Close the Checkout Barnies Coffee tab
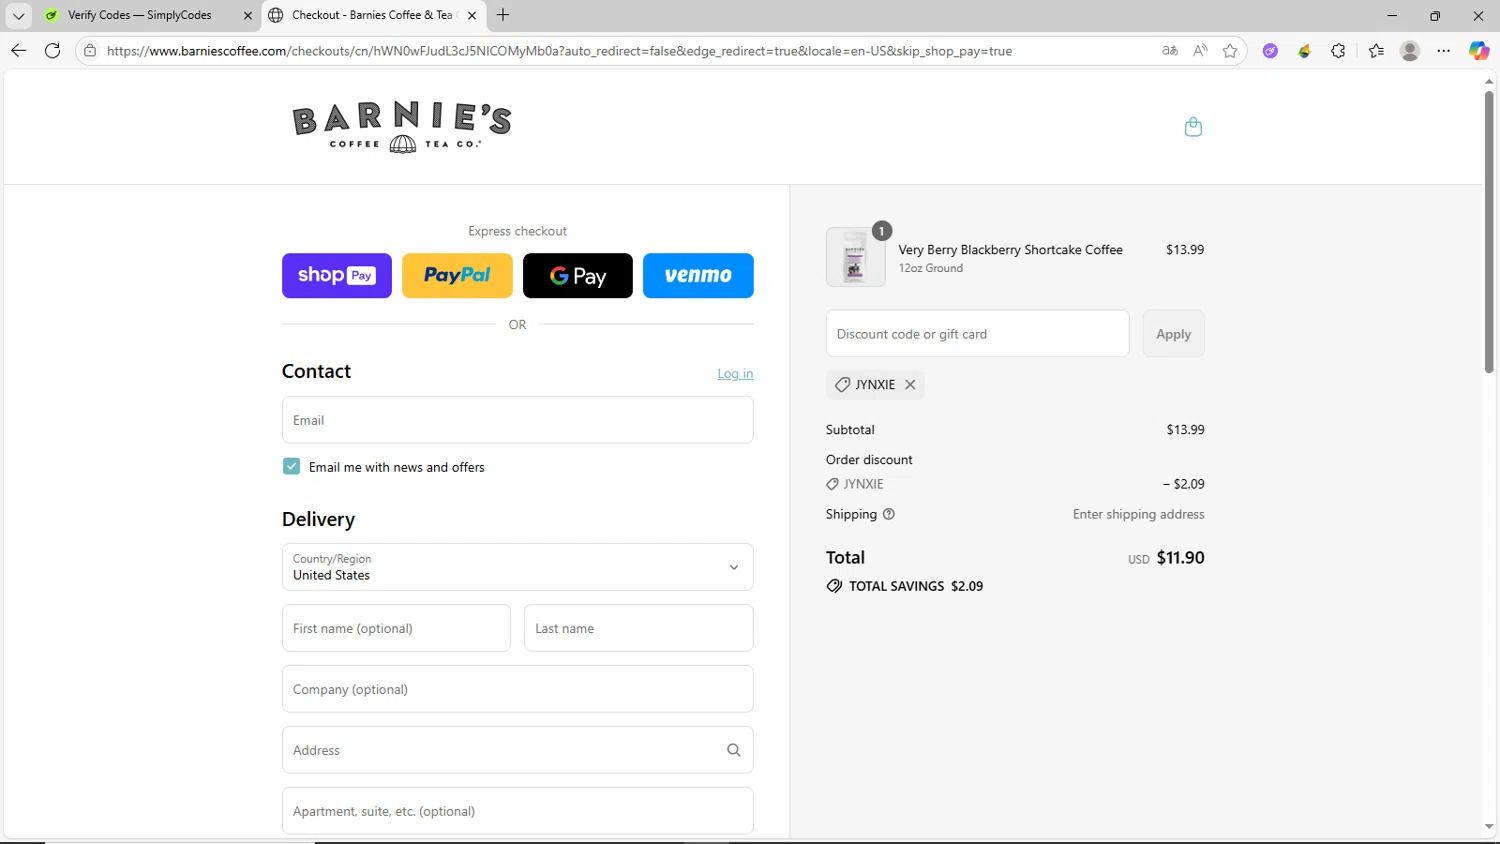The width and height of the screenshot is (1500, 844). pos(472,15)
